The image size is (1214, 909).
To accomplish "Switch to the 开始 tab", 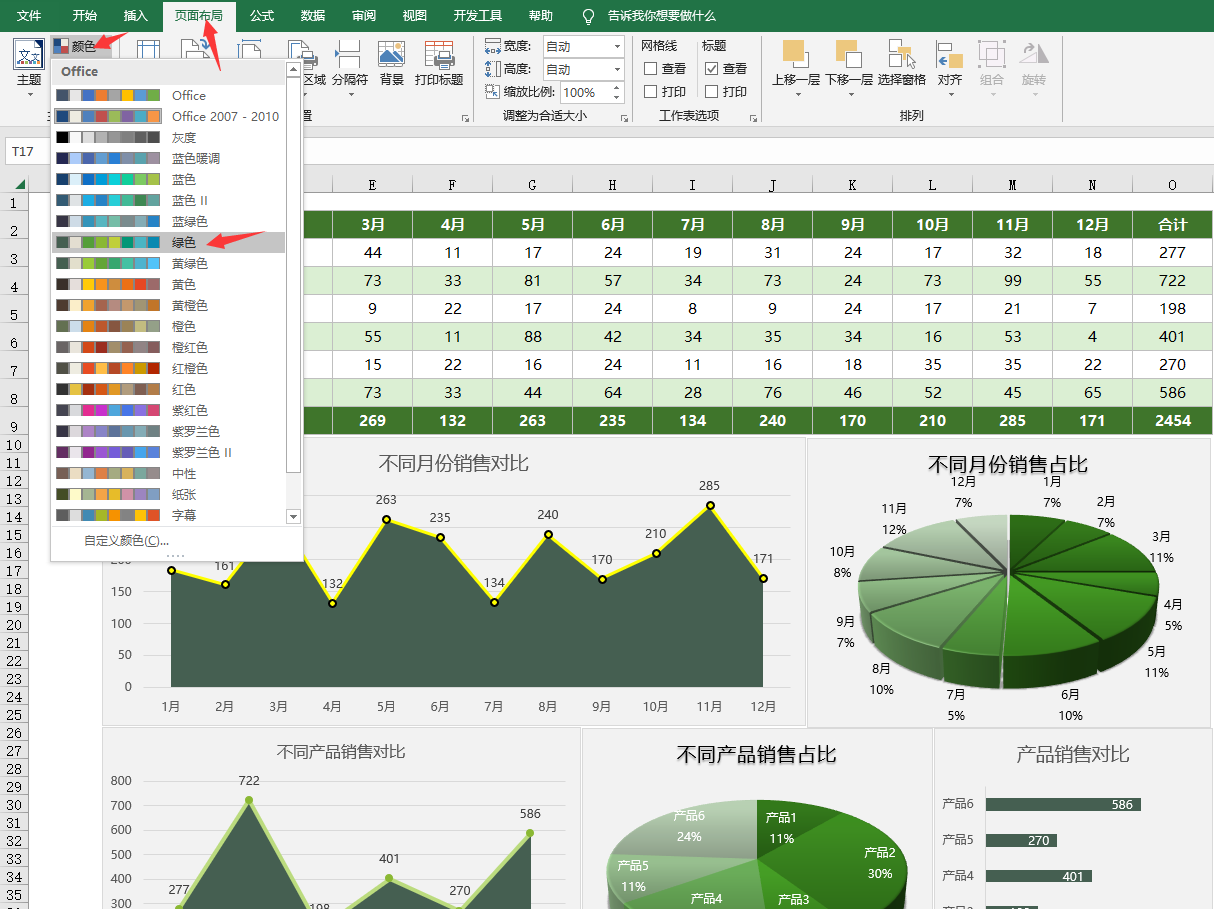I will point(85,16).
